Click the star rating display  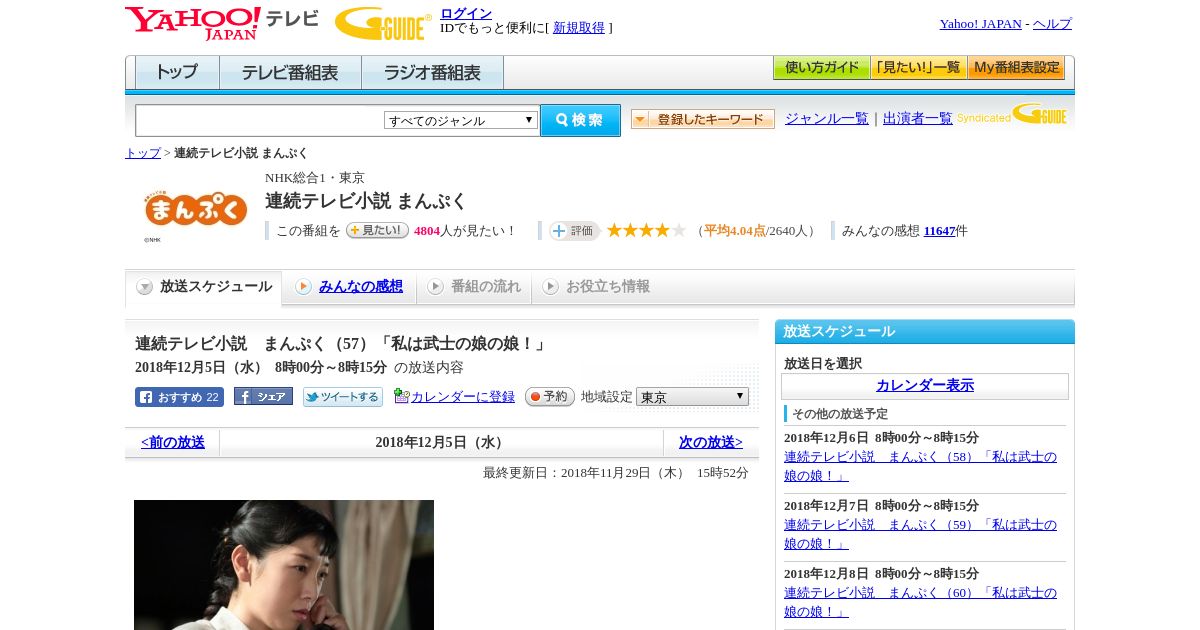pos(646,230)
